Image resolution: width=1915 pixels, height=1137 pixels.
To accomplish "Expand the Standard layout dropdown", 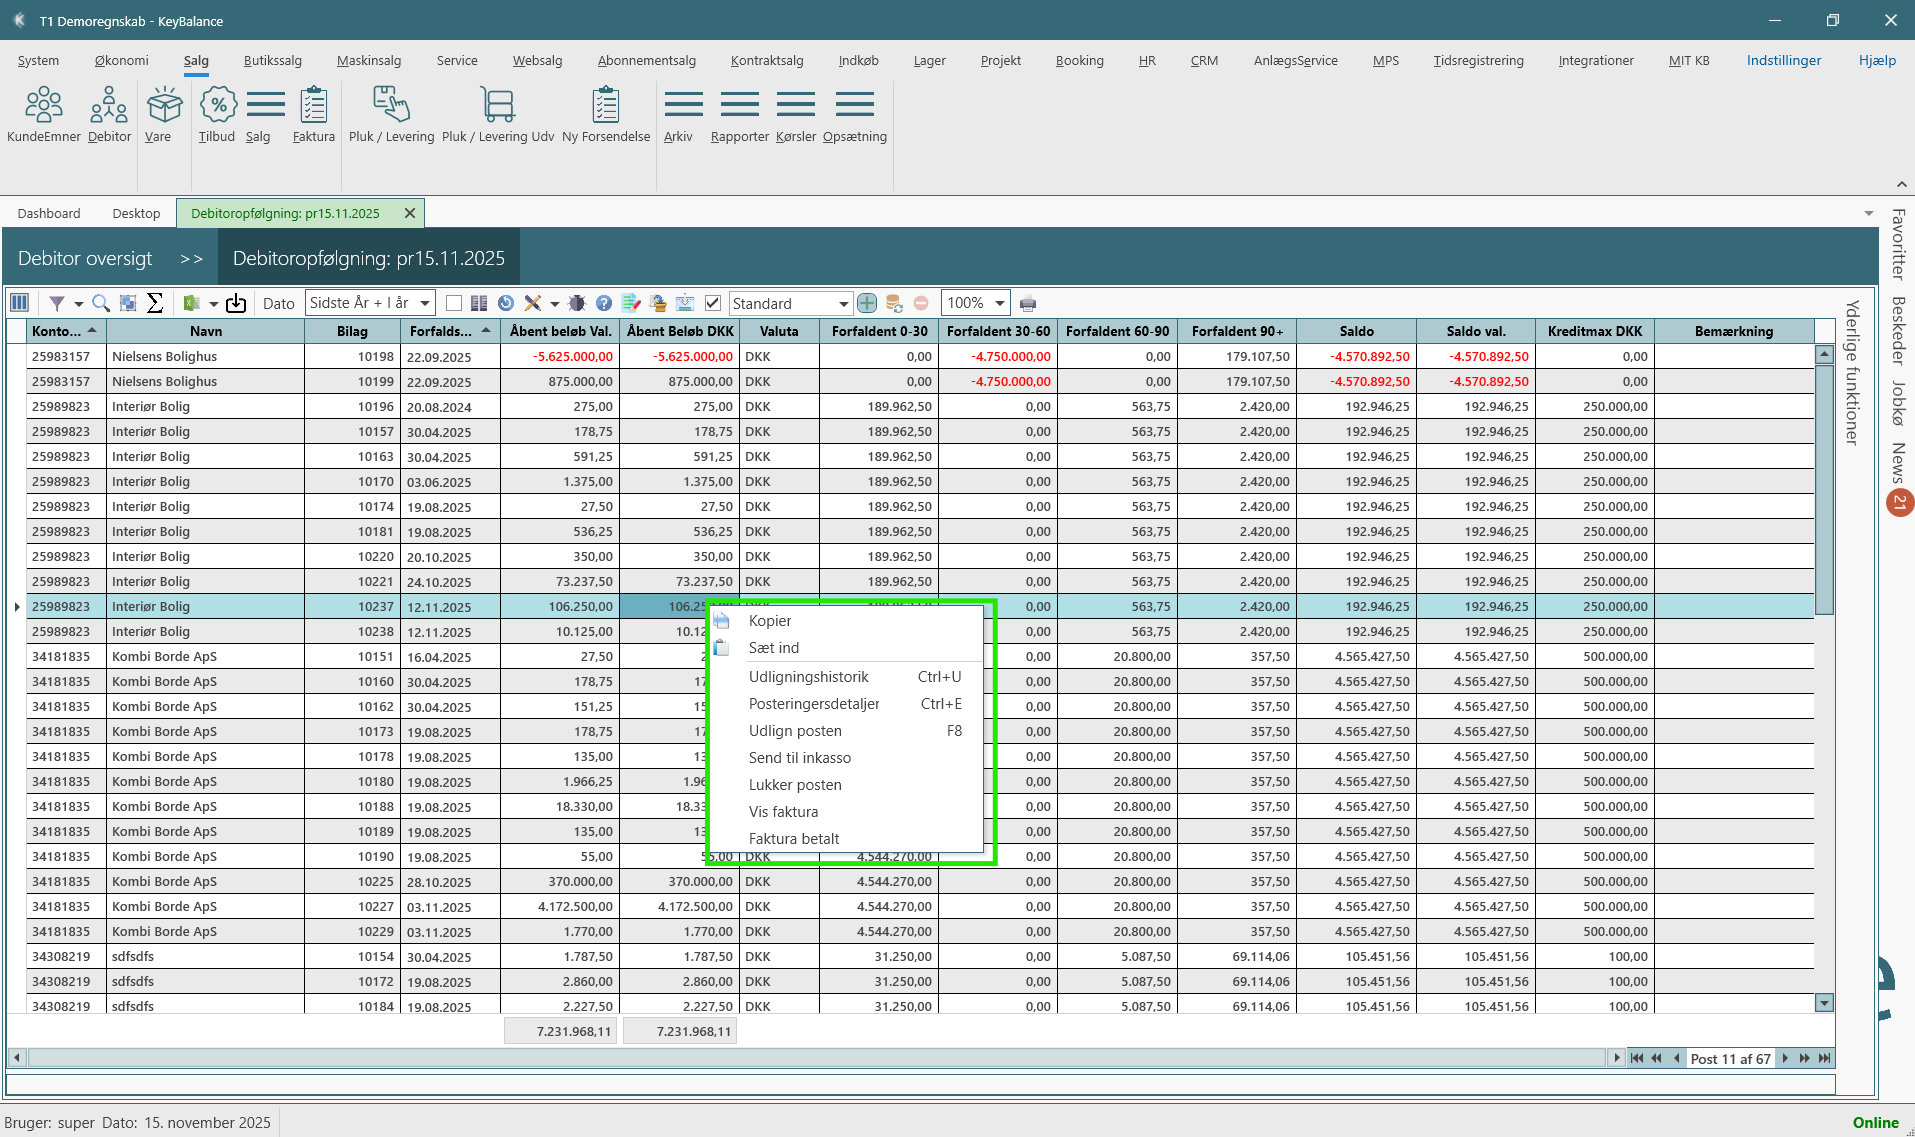I will coord(843,303).
